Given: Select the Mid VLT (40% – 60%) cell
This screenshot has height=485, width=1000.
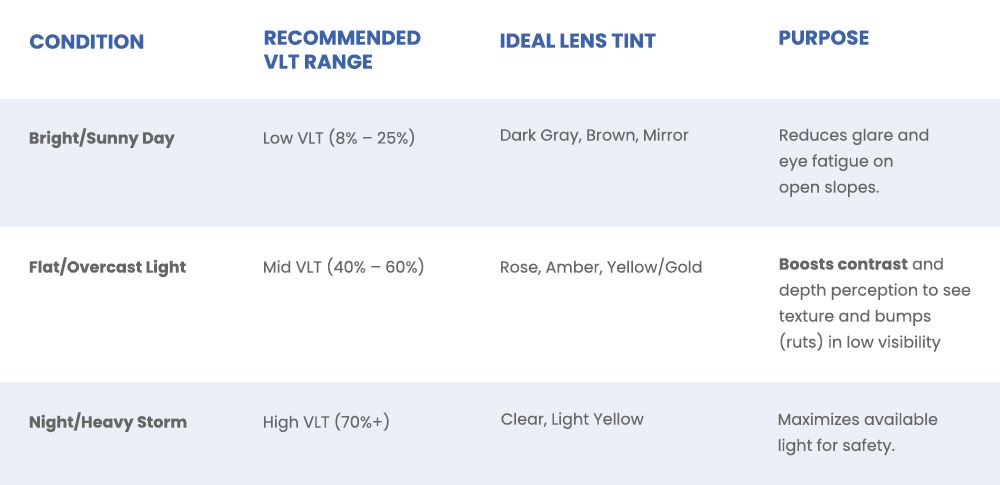Looking at the screenshot, I should (343, 267).
